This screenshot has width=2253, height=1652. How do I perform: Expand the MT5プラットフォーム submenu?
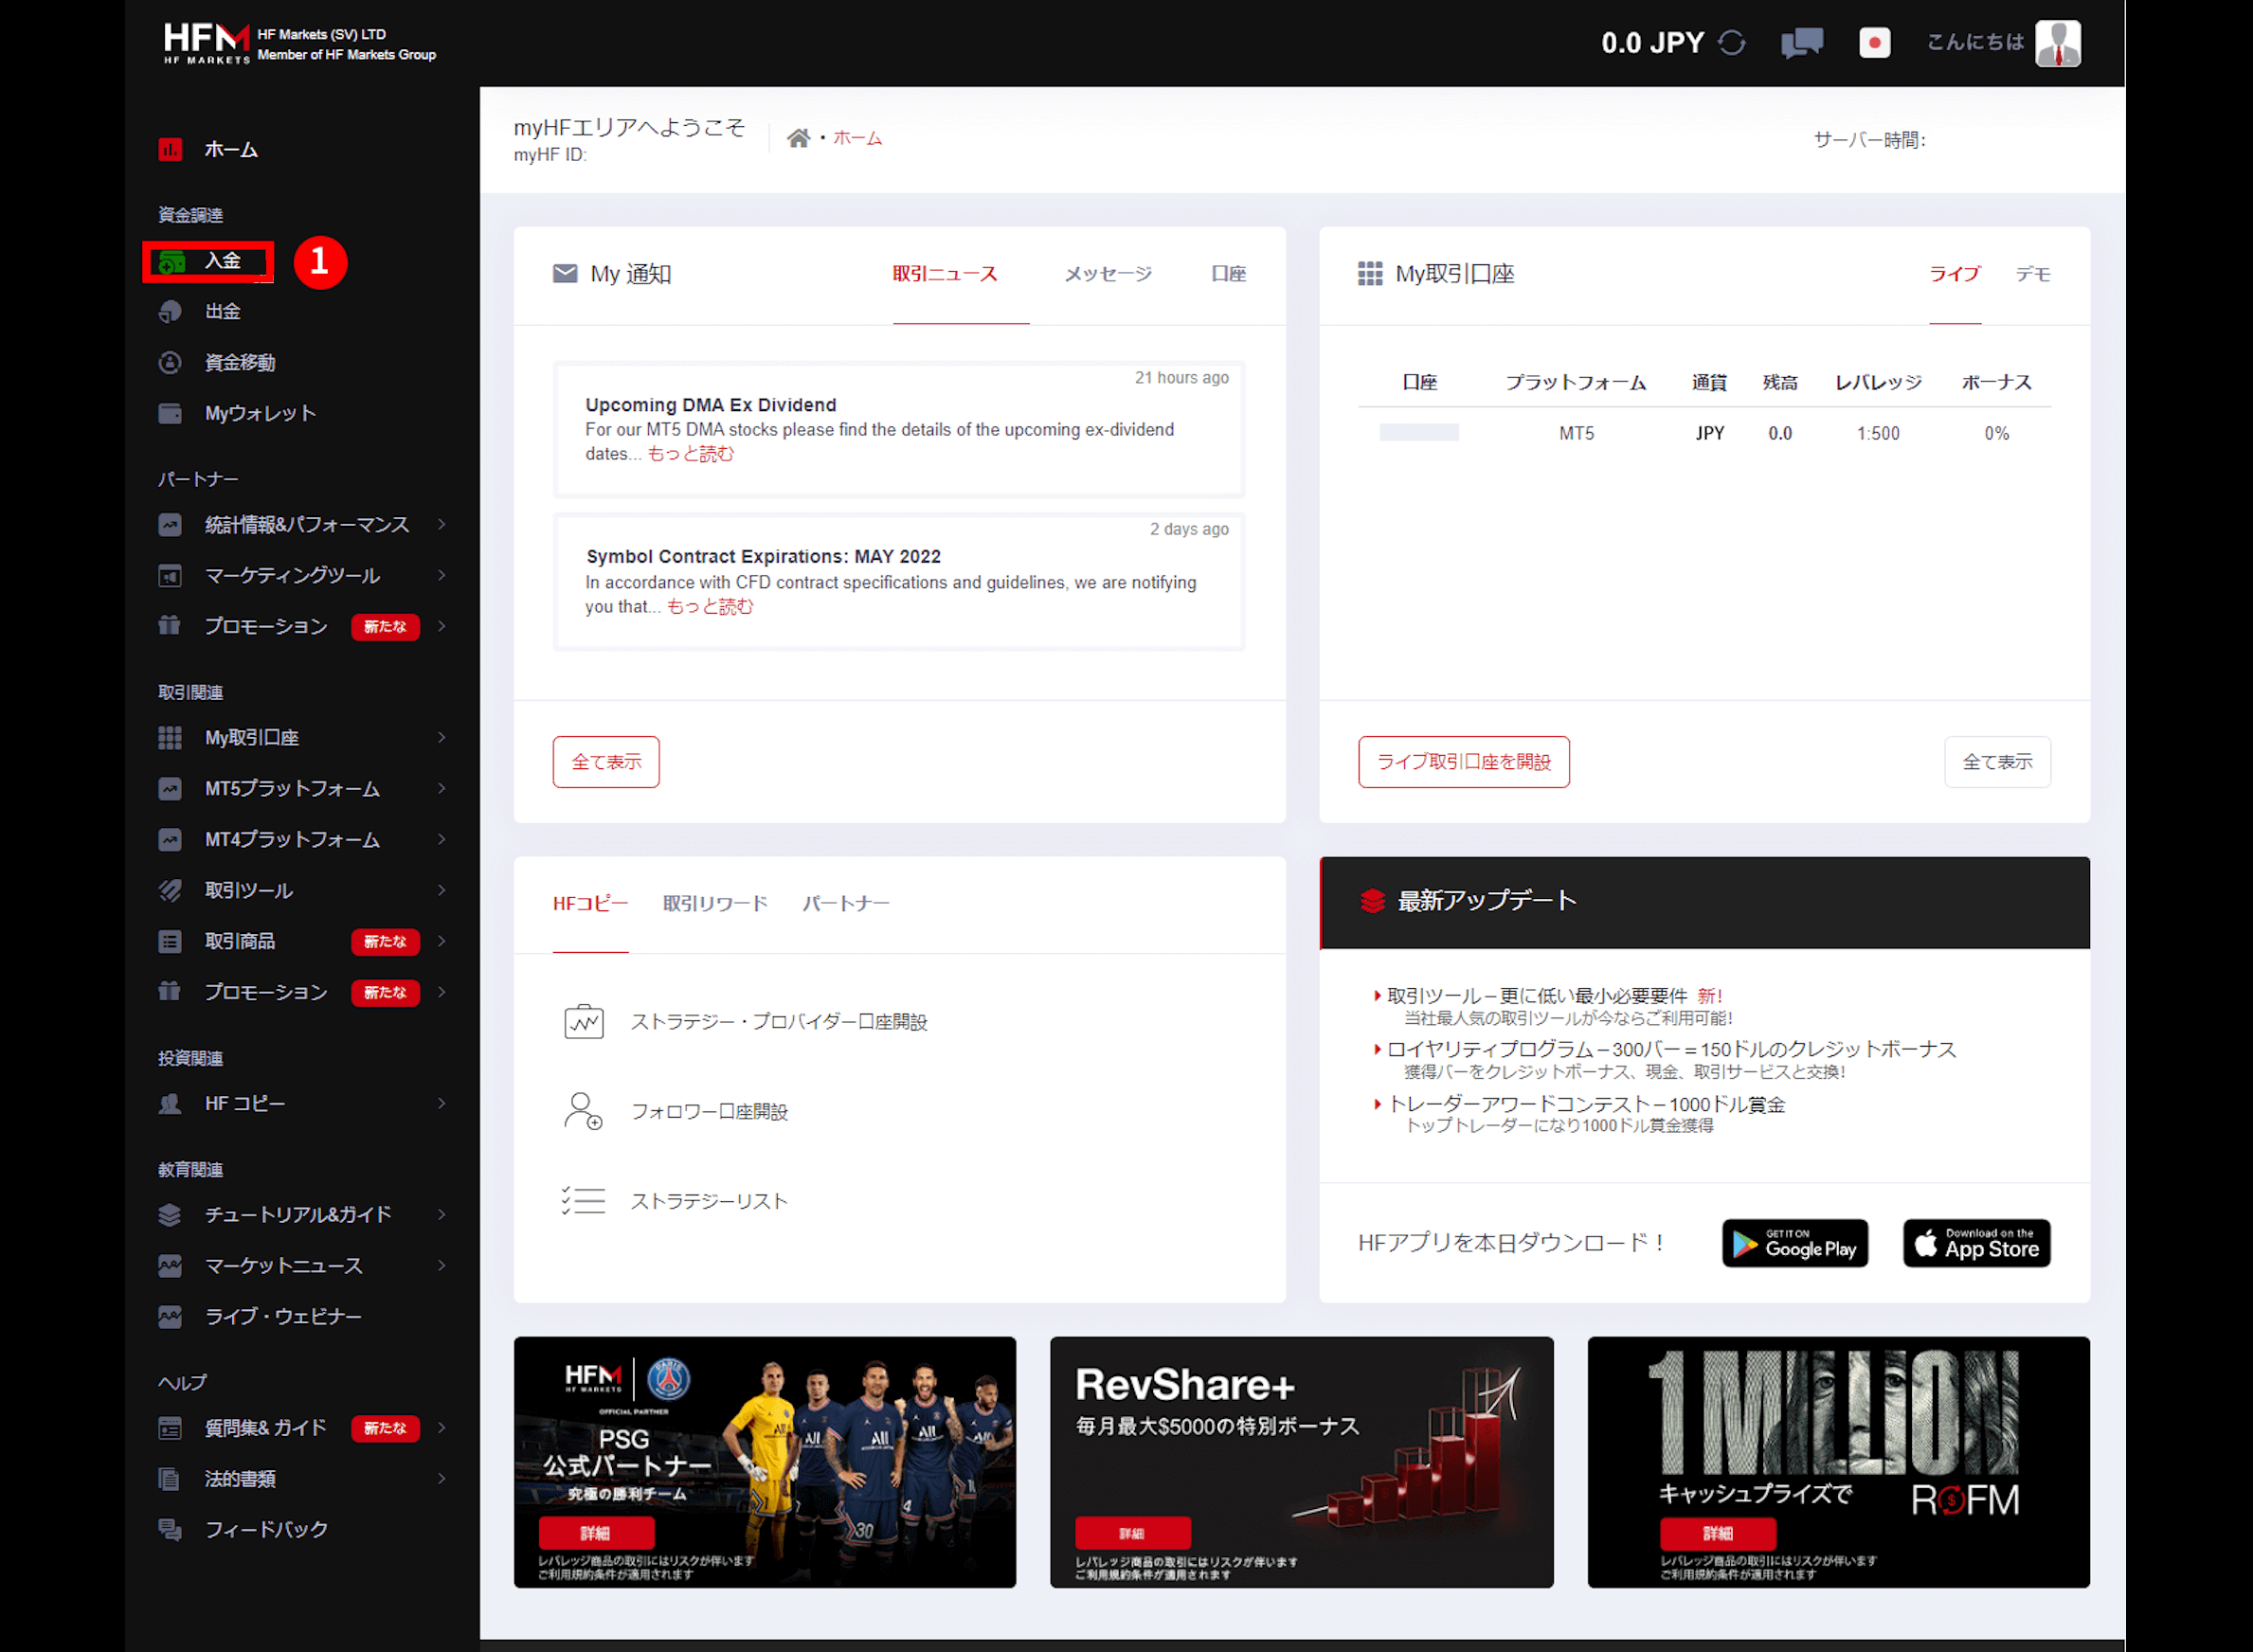[x=291, y=788]
